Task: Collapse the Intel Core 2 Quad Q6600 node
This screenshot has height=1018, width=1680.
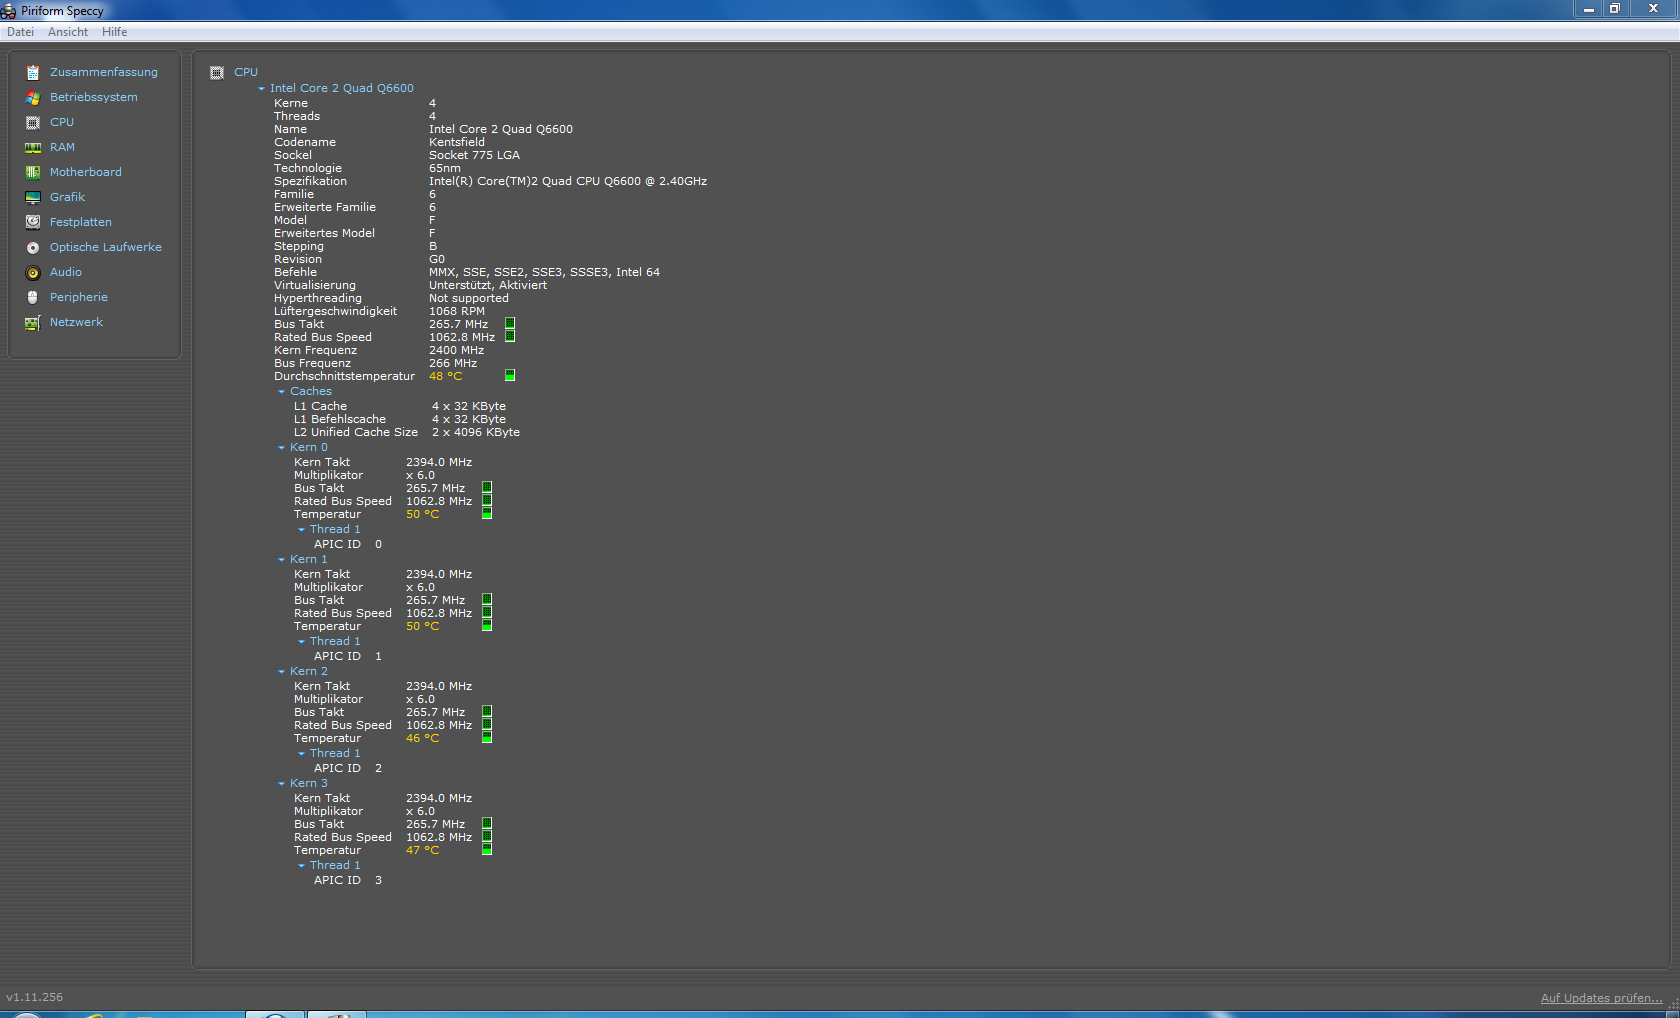Action: (262, 89)
